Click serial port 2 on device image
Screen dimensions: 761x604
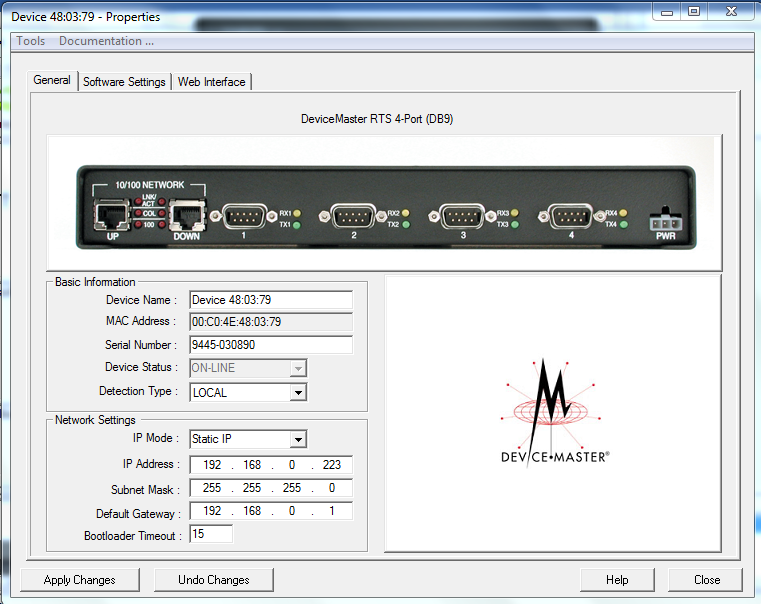(x=353, y=217)
